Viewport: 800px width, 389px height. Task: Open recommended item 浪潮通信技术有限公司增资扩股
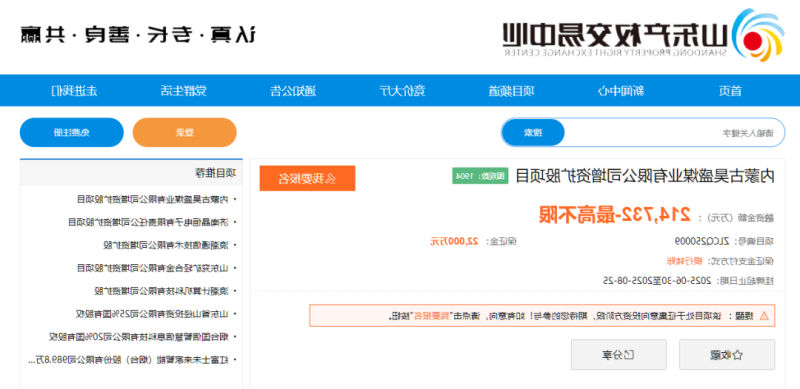pyautogui.click(x=165, y=245)
